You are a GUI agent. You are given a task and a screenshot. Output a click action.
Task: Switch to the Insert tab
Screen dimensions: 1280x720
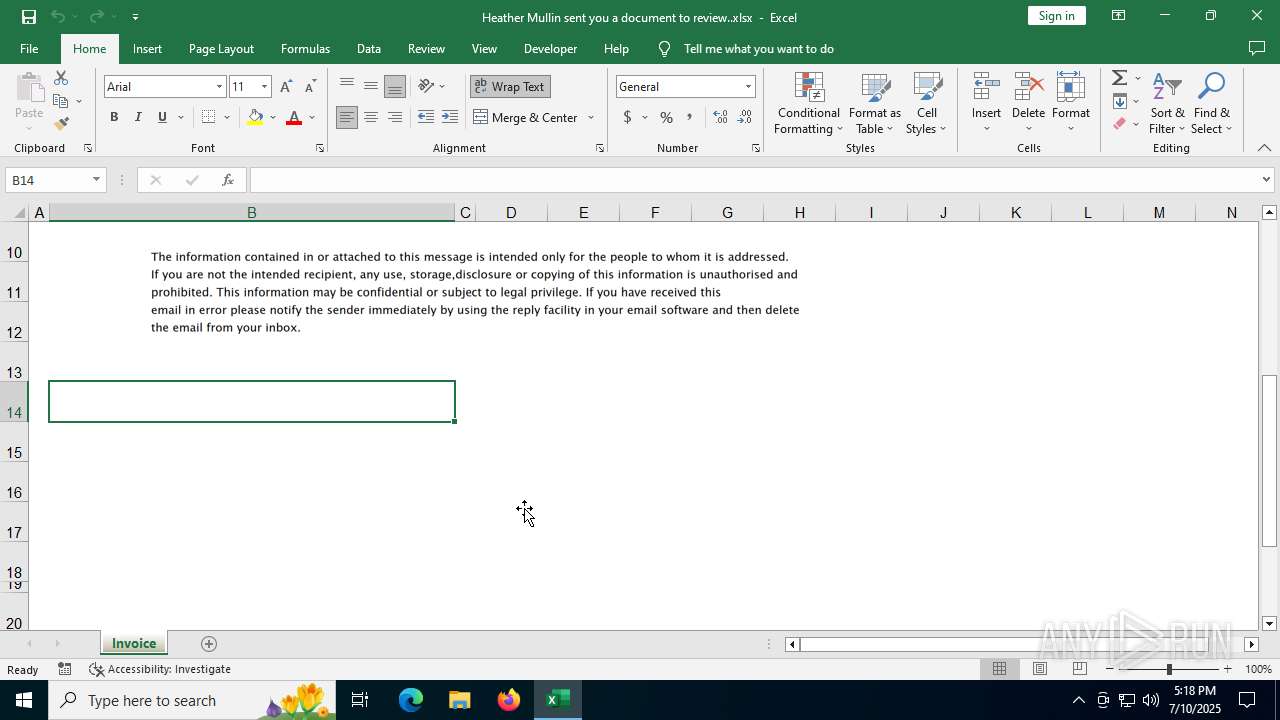click(147, 49)
